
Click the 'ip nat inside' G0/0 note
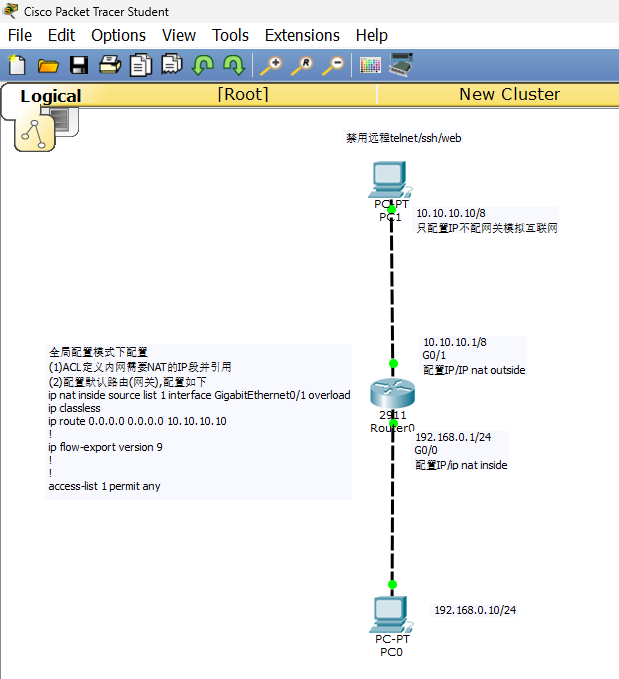461,465
